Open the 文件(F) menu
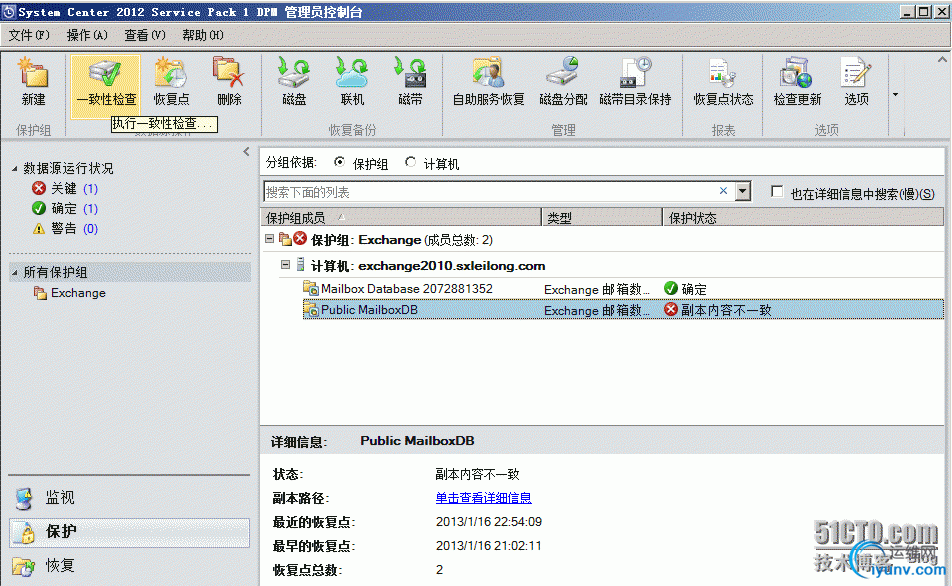This screenshot has width=952, height=586. [29, 35]
